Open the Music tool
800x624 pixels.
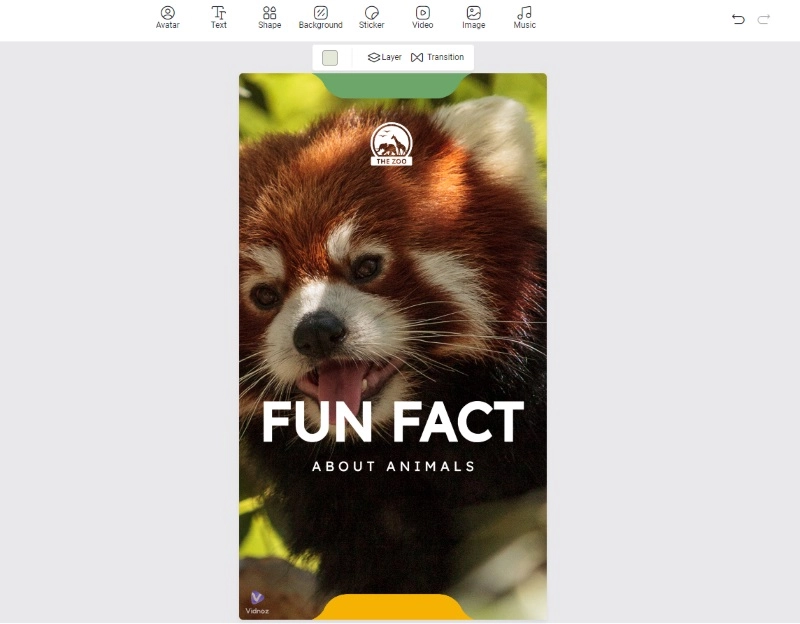pyautogui.click(x=524, y=17)
